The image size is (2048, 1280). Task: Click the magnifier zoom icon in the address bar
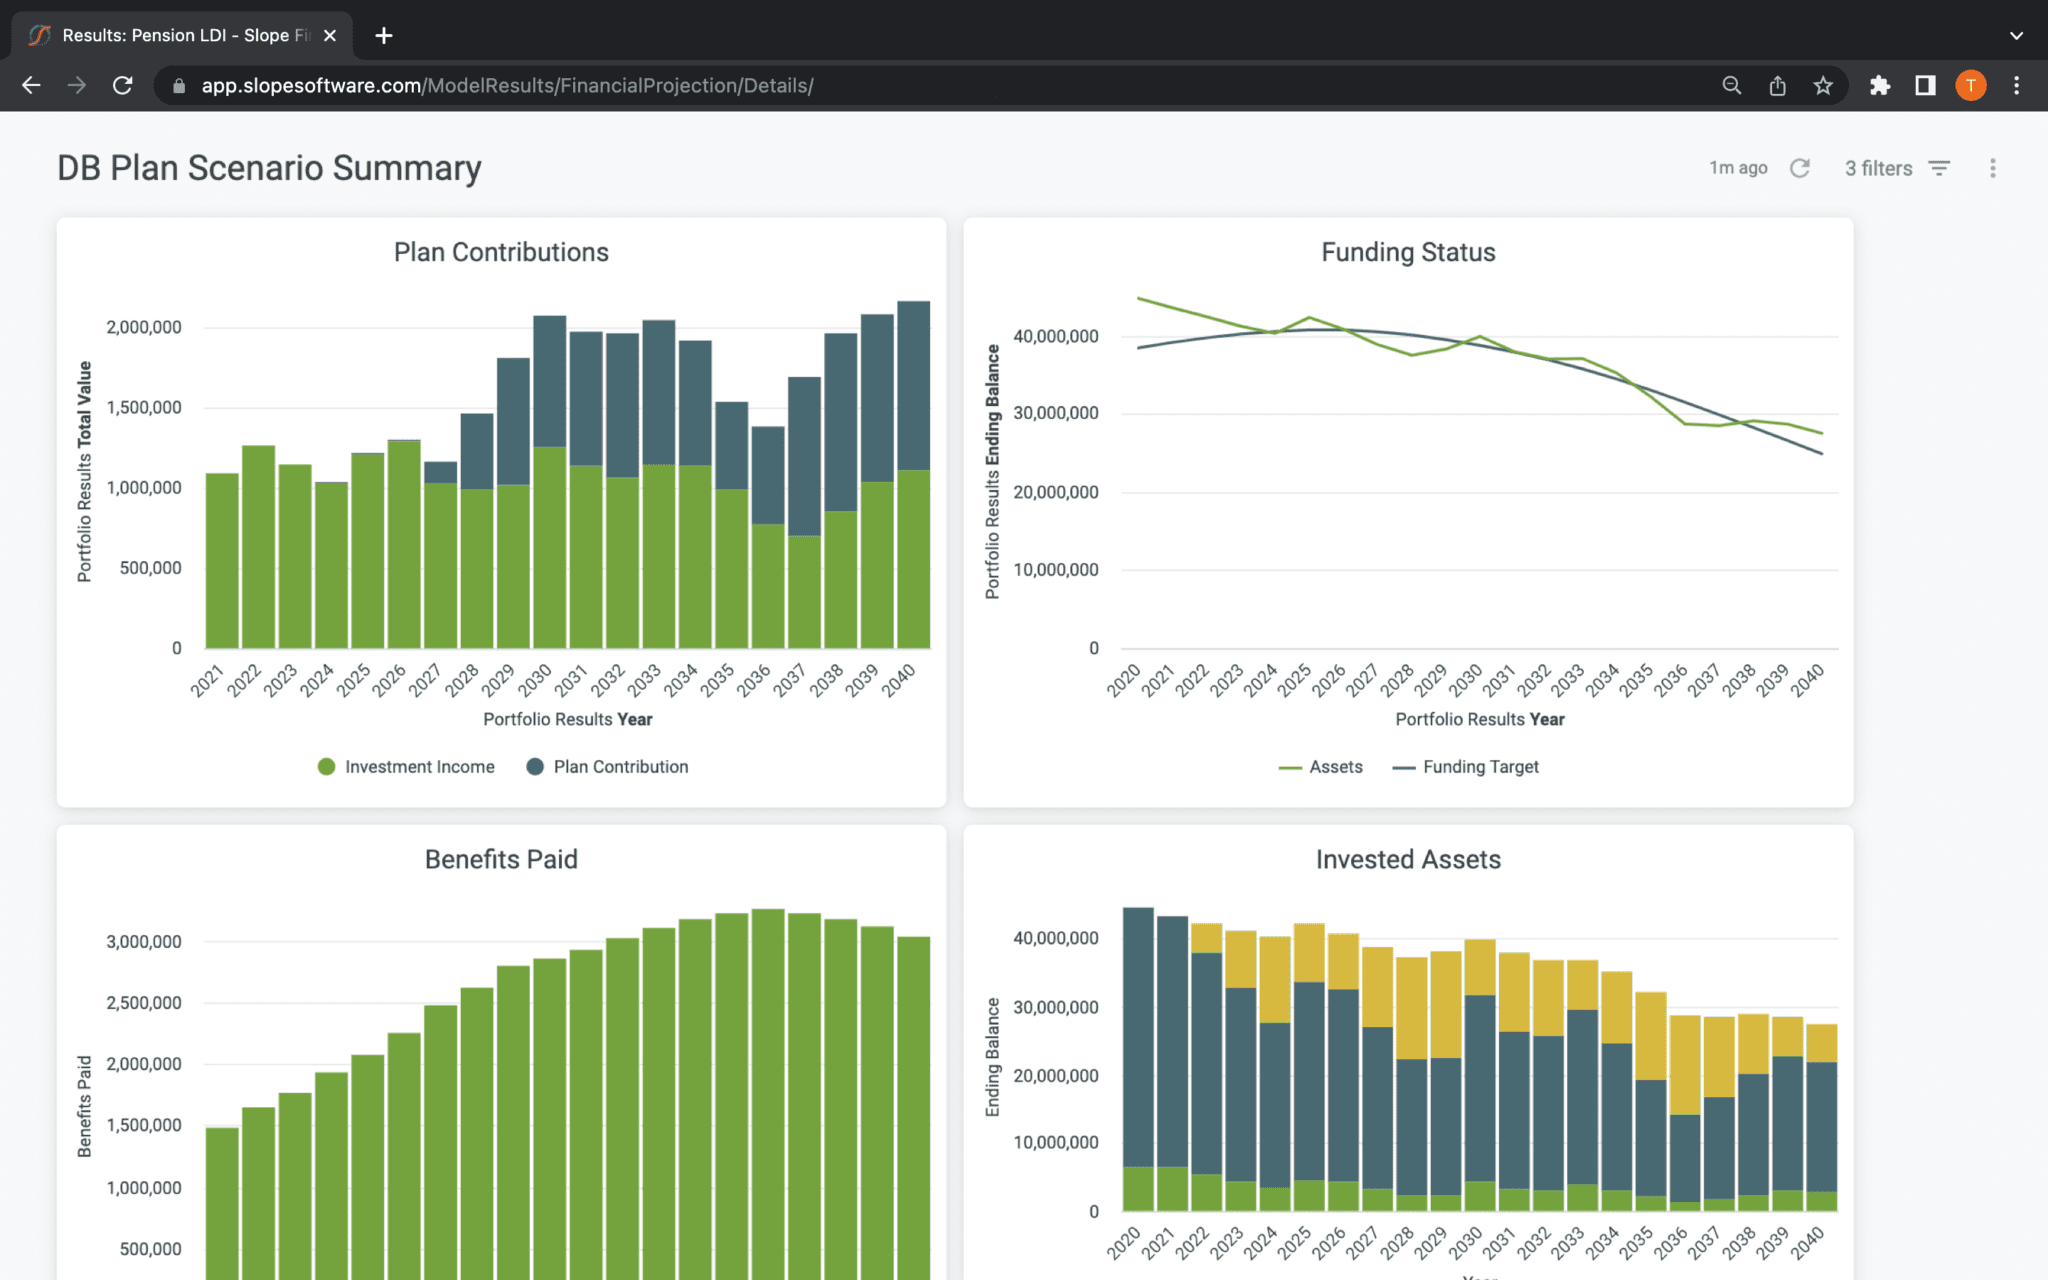point(1731,85)
